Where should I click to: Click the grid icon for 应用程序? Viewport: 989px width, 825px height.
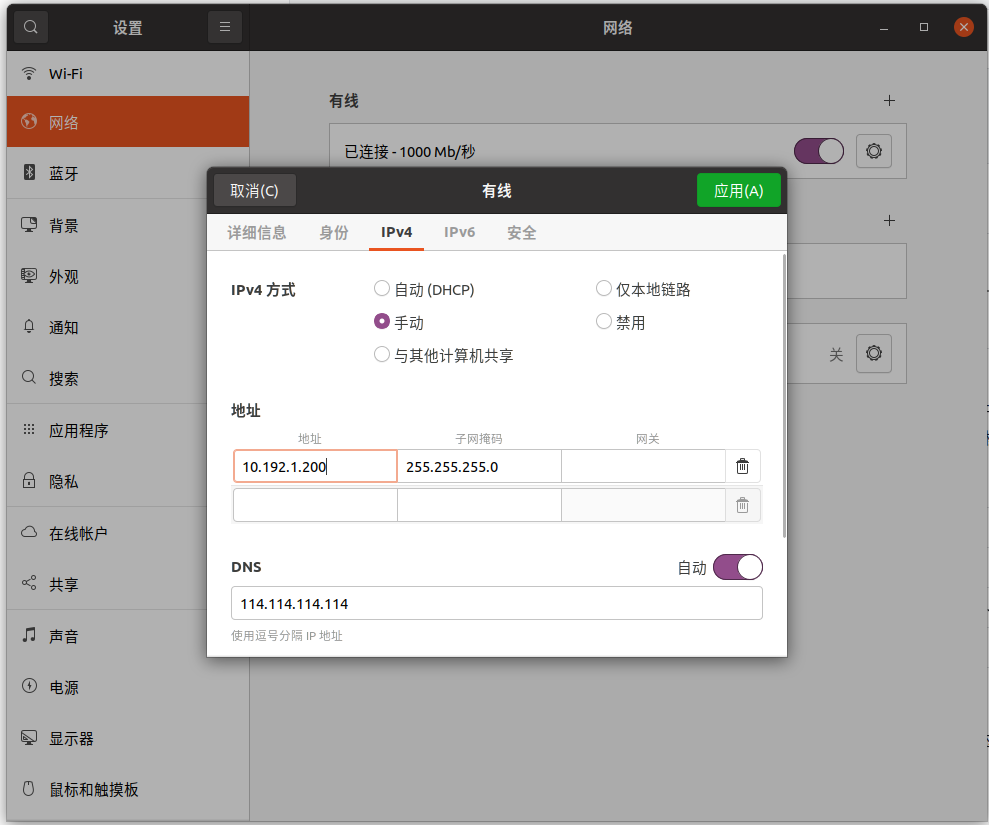29,430
